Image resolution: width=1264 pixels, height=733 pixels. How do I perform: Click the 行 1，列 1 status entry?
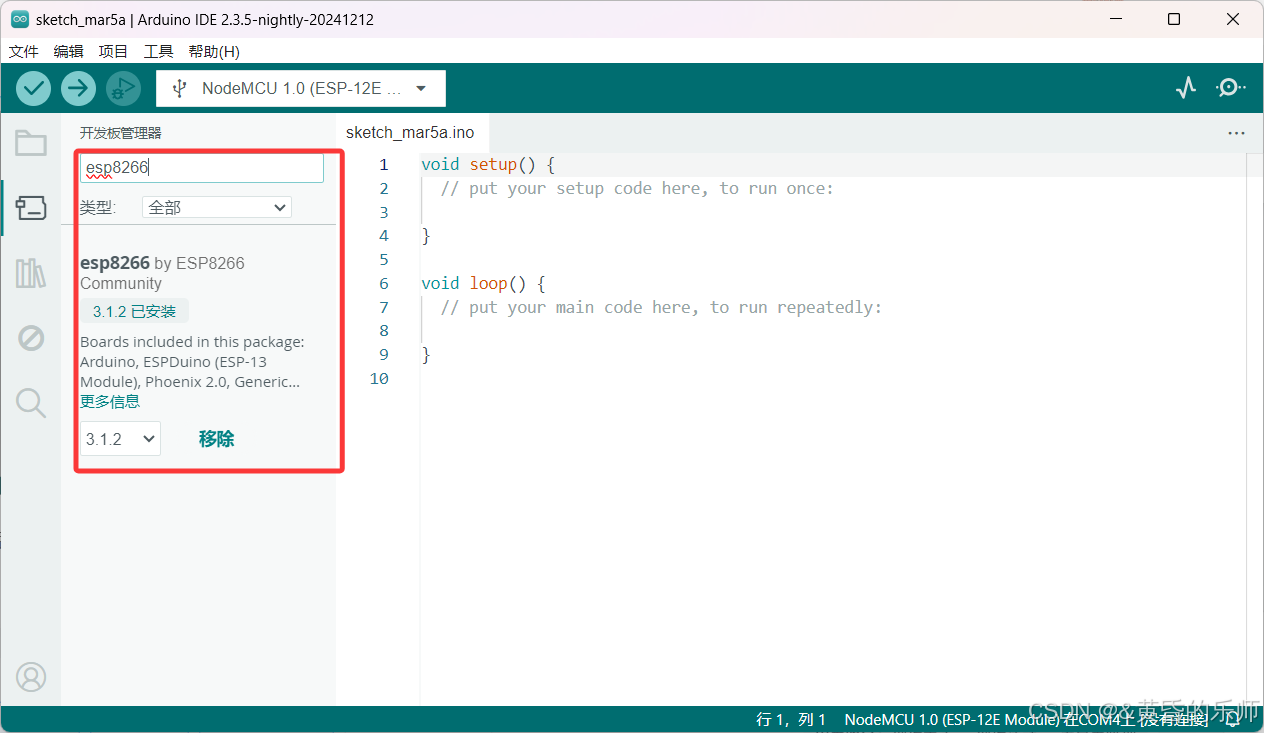tap(791, 720)
